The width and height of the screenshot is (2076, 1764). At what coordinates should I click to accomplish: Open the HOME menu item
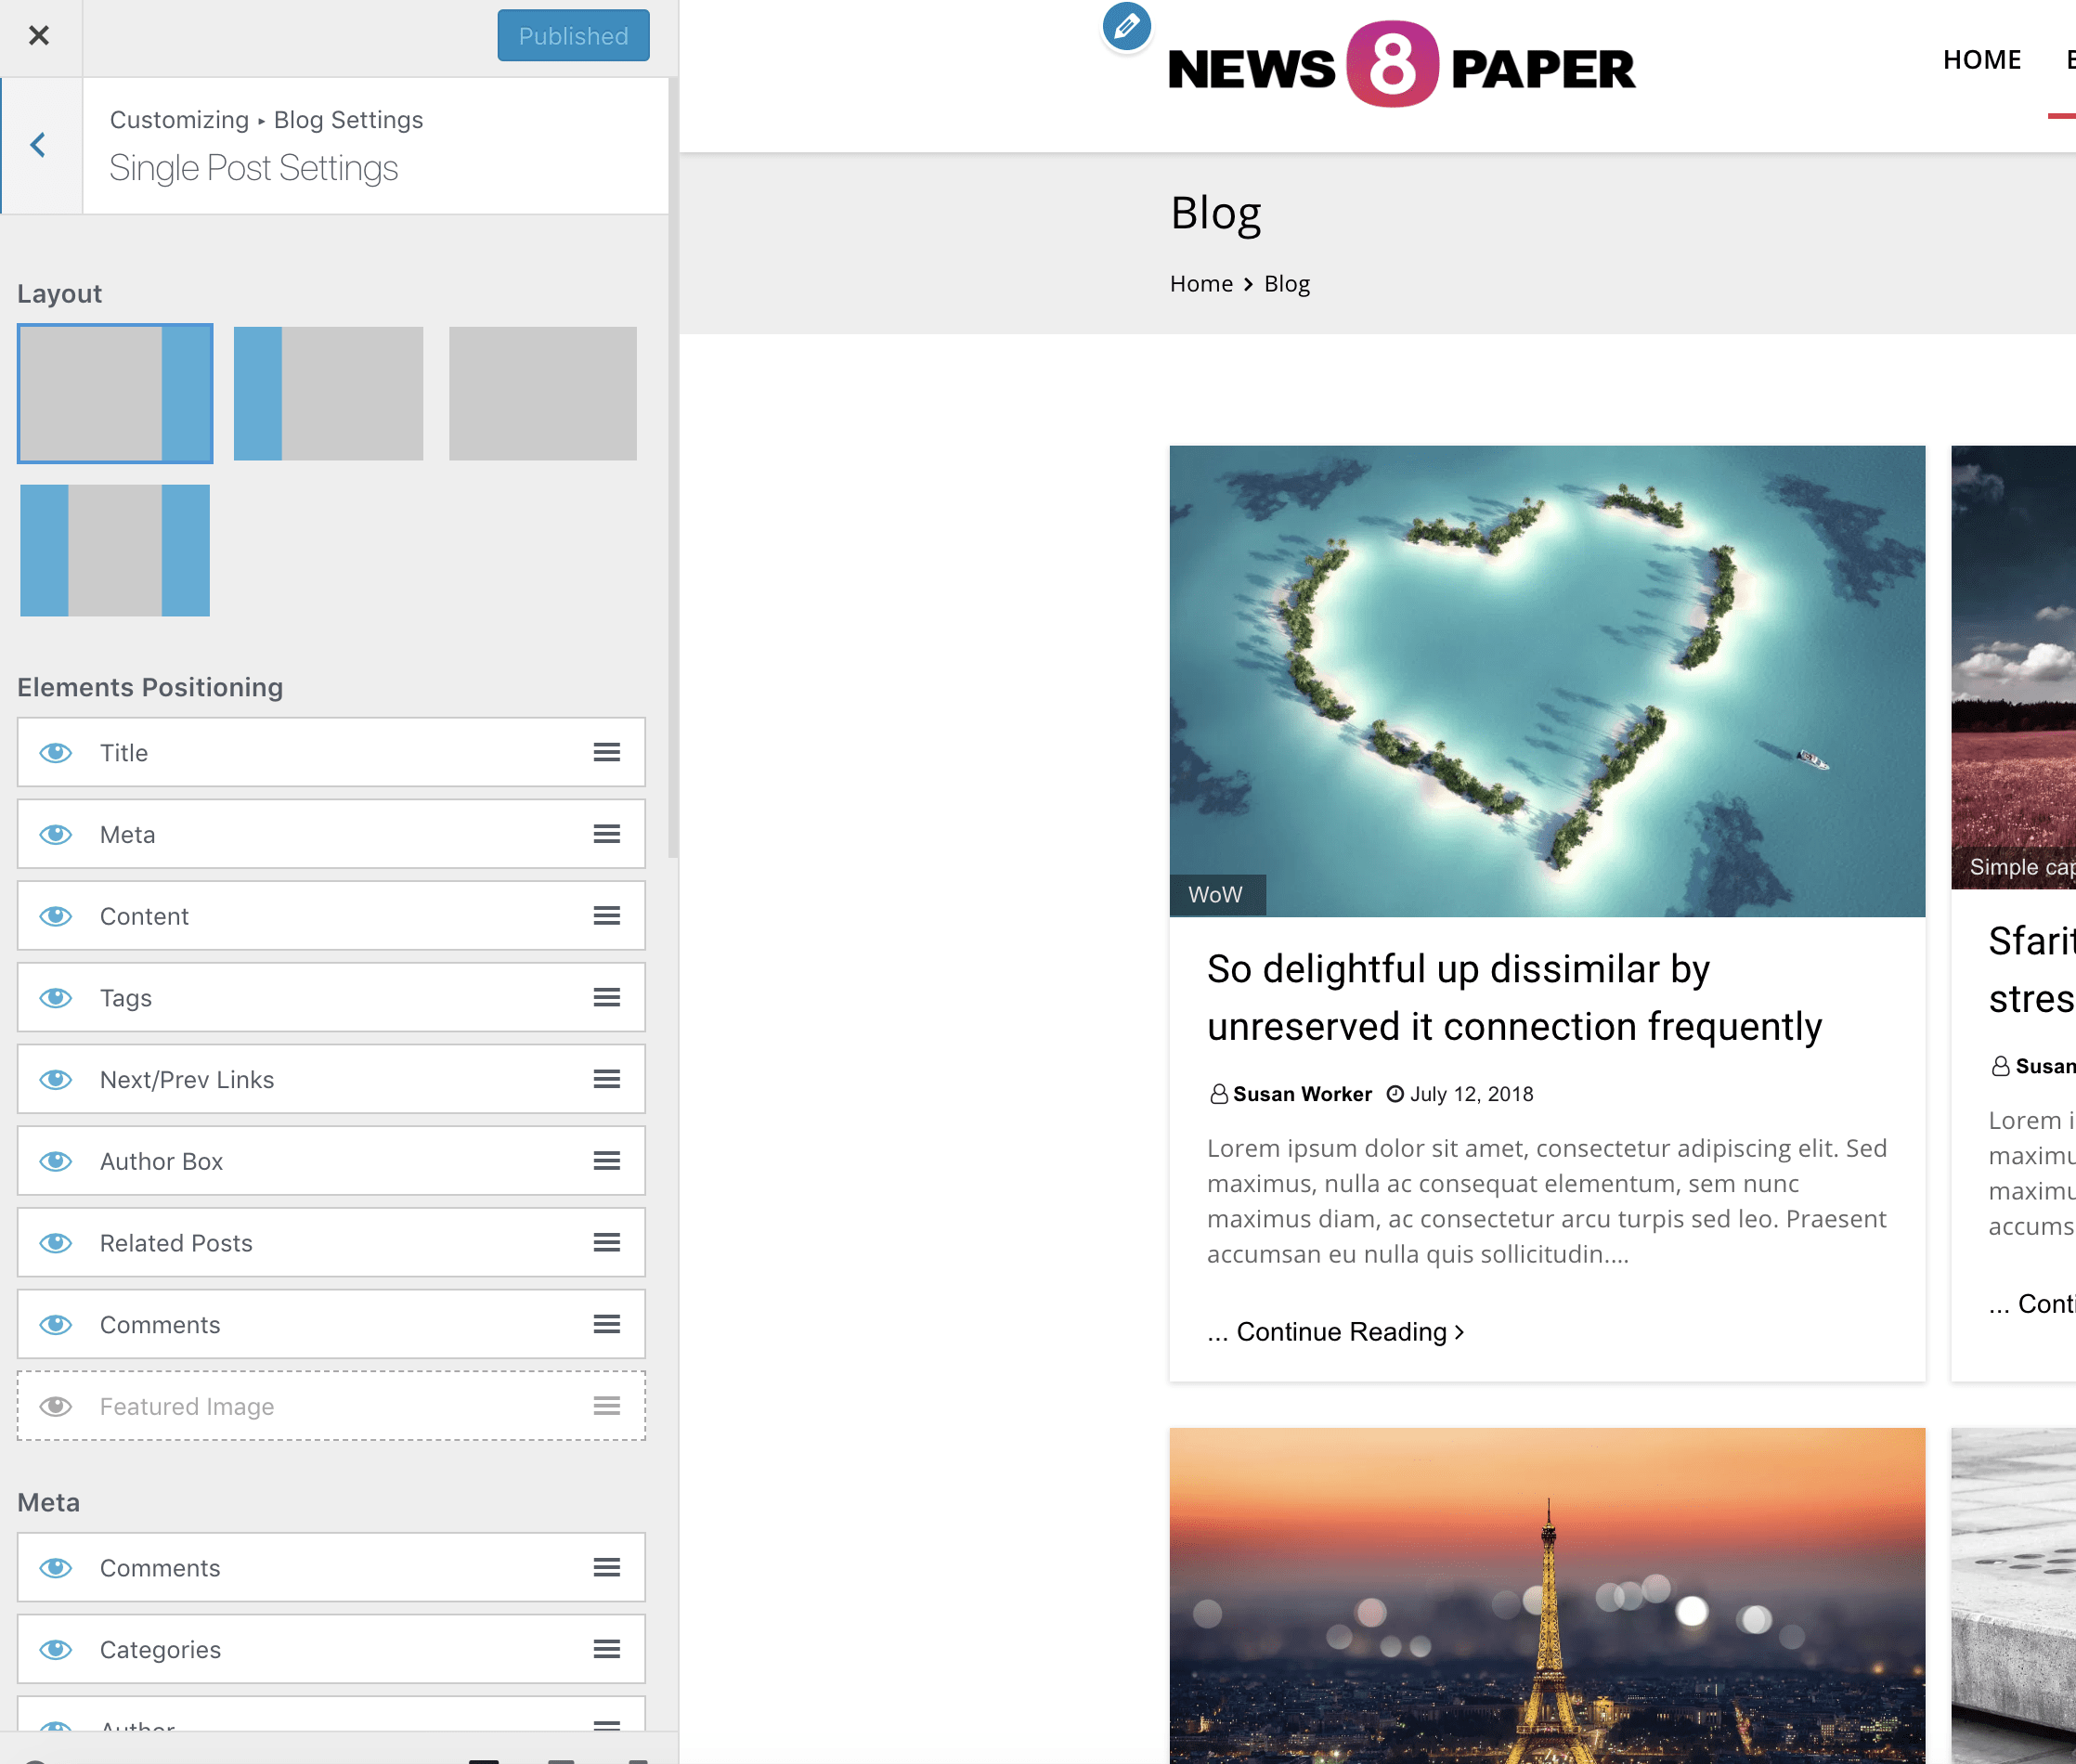pyautogui.click(x=1982, y=59)
